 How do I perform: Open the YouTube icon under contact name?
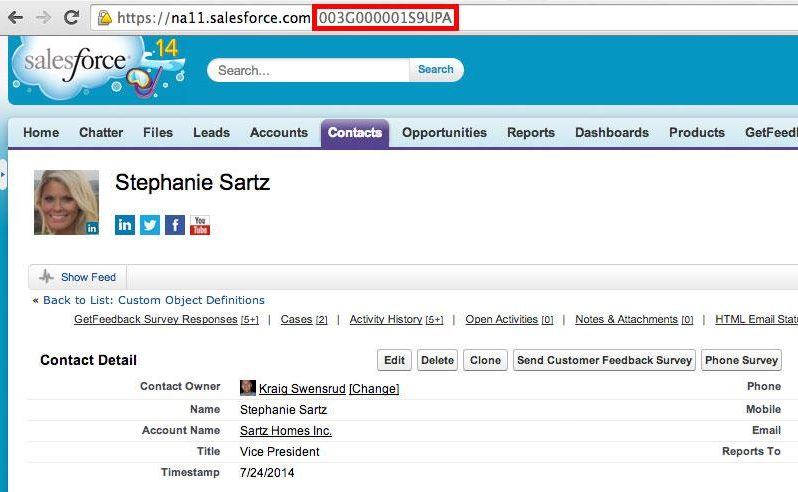pyautogui.click(x=200, y=225)
